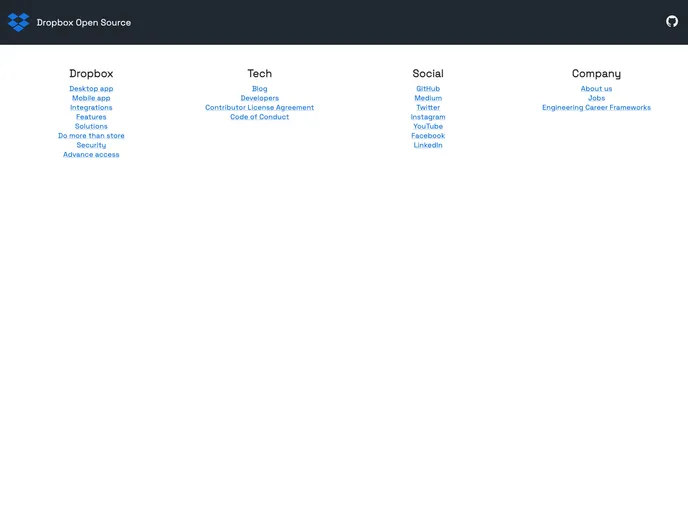Open Engineering Career Frameworks link
688x512 pixels.
596,107
